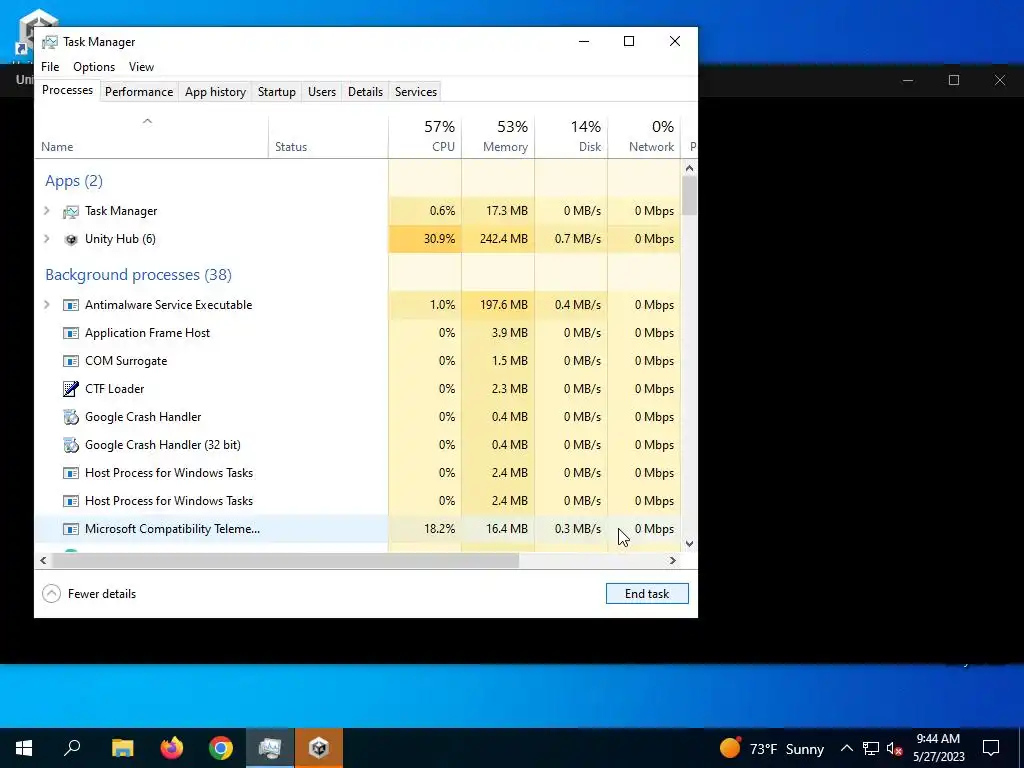Click the Microsoft Compatibility Telemetry icon
The height and width of the screenshot is (768, 1024).
pos(71,529)
